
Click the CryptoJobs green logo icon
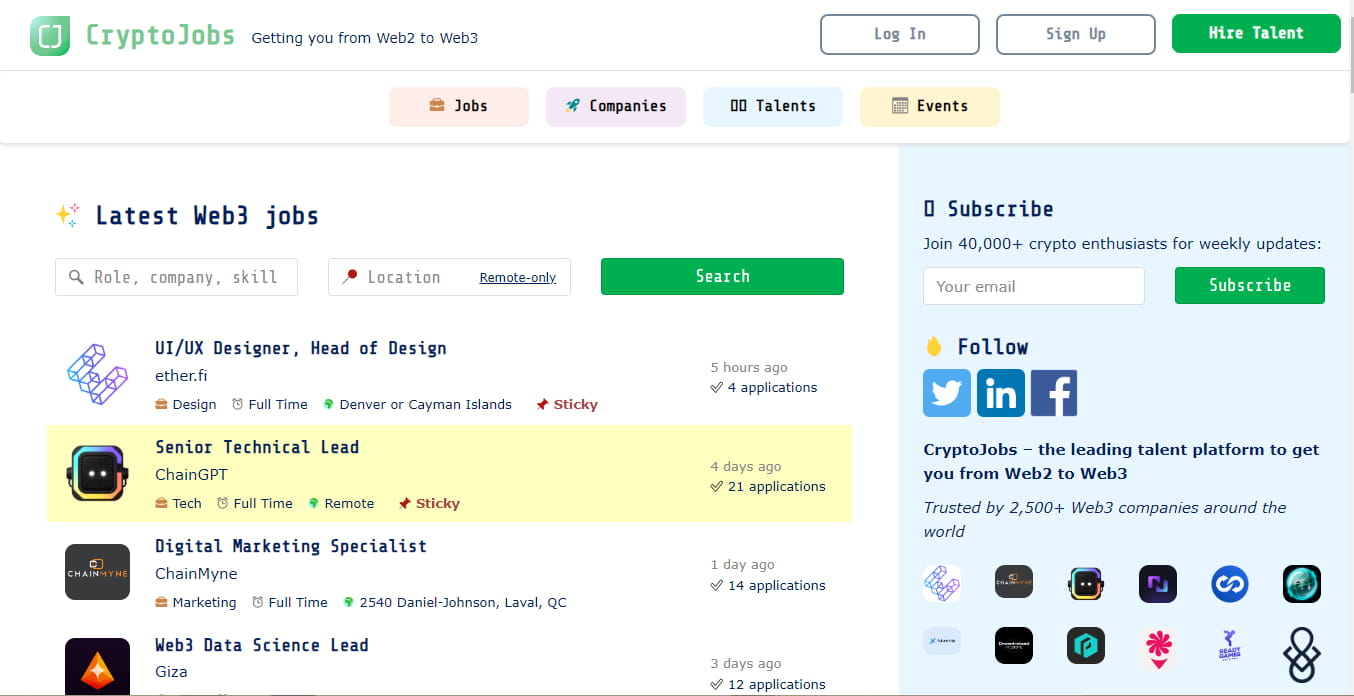pos(50,36)
